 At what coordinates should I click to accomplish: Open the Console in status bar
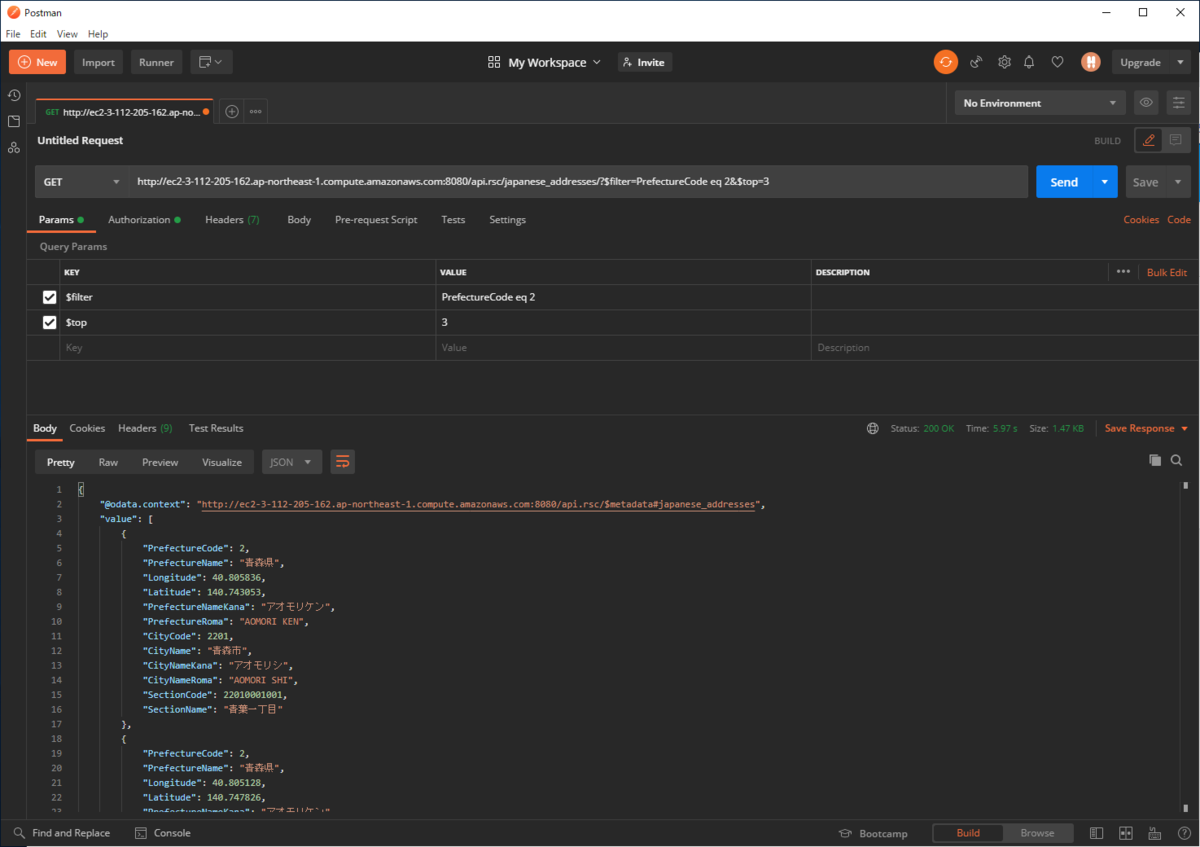[x=164, y=833]
